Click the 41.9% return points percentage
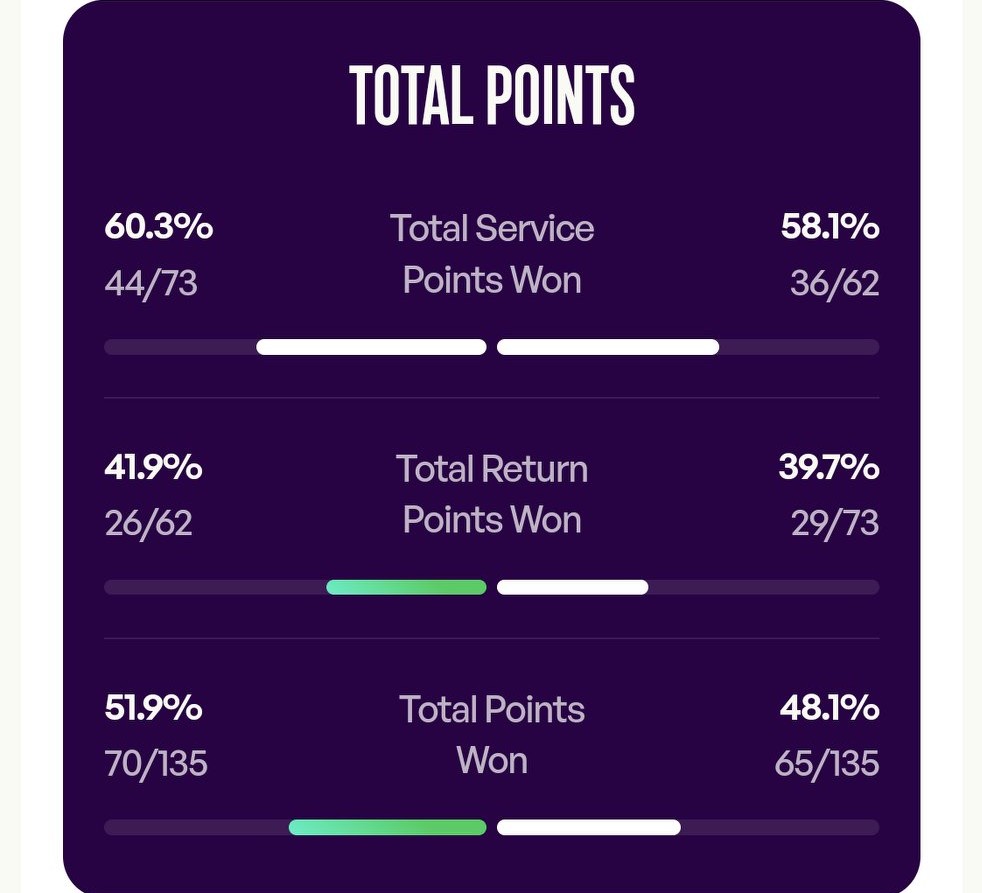The width and height of the screenshot is (982, 893). (153, 467)
